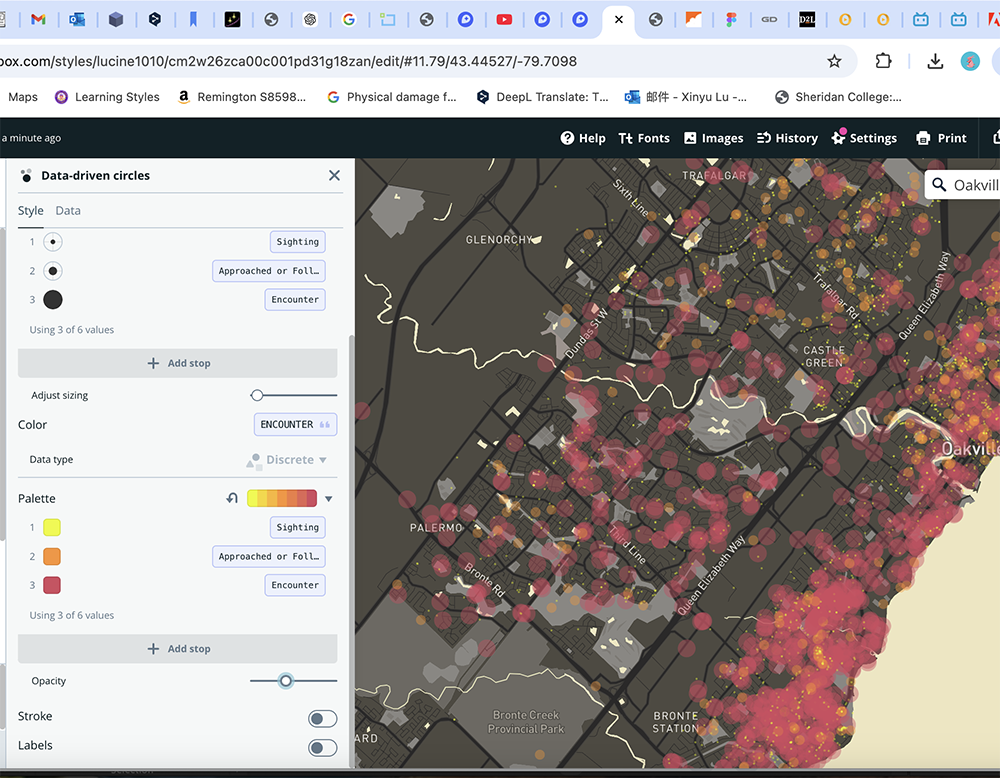Enable the Stroke toggle
Viewport: 1000px width, 778px height.
[322, 718]
